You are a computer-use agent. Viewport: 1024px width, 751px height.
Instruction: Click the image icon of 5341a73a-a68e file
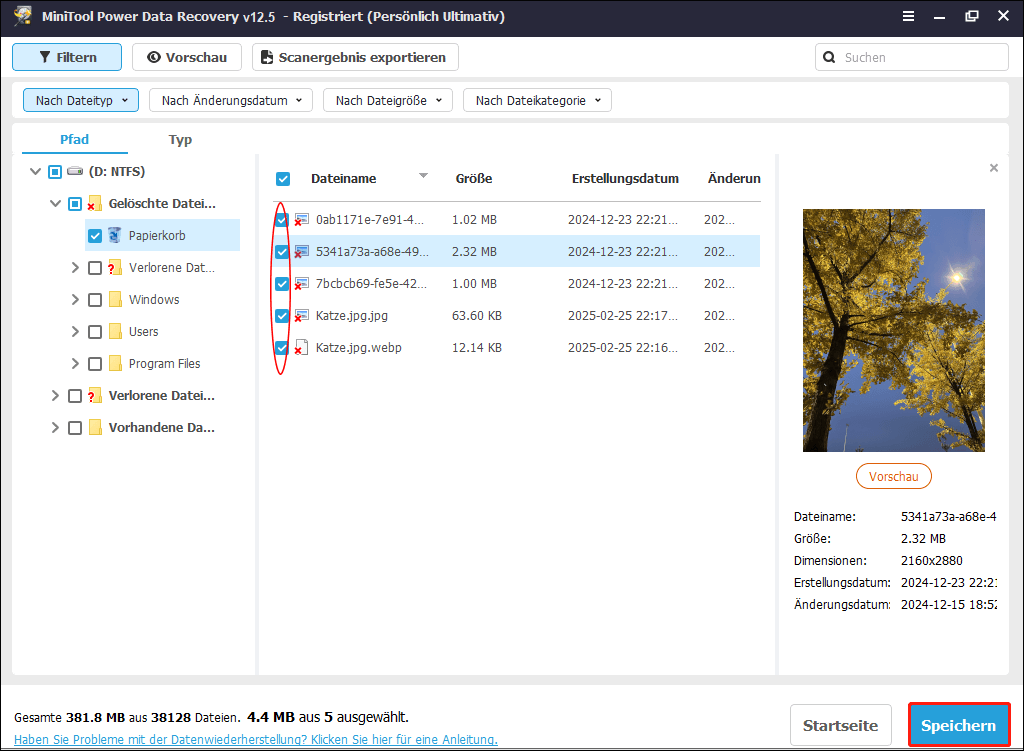click(301, 252)
